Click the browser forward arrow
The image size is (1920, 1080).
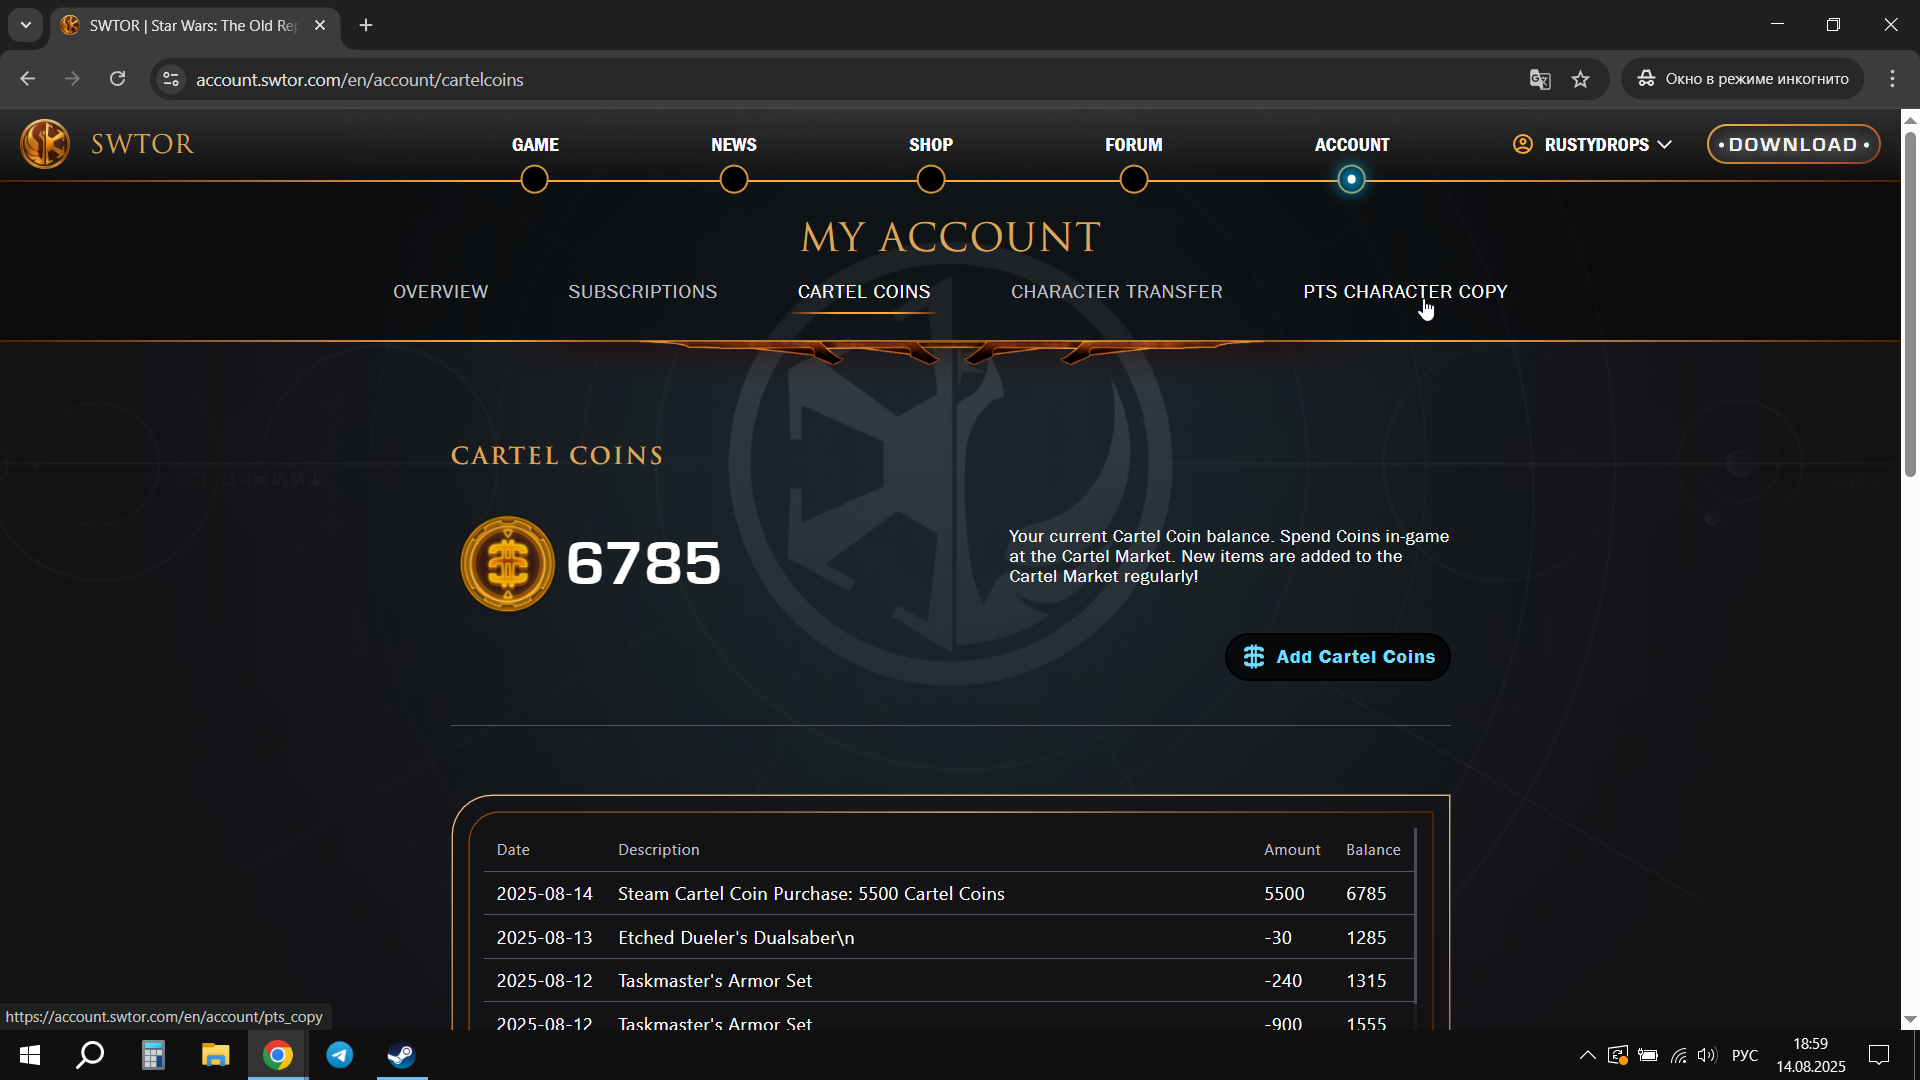[72, 79]
